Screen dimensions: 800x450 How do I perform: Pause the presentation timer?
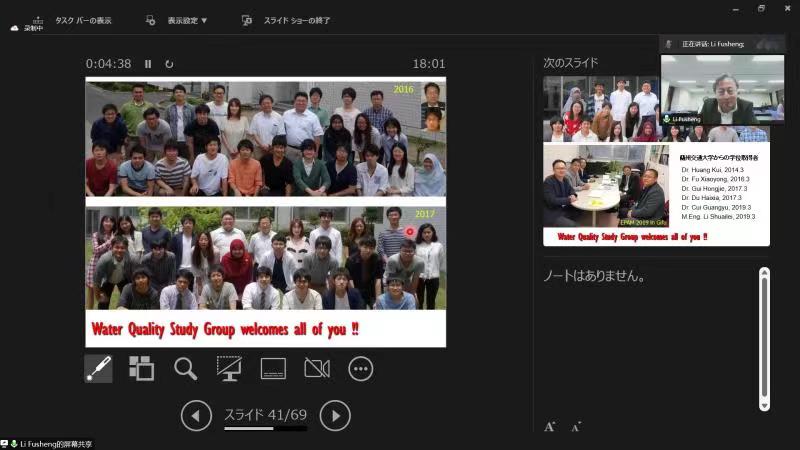point(148,64)
